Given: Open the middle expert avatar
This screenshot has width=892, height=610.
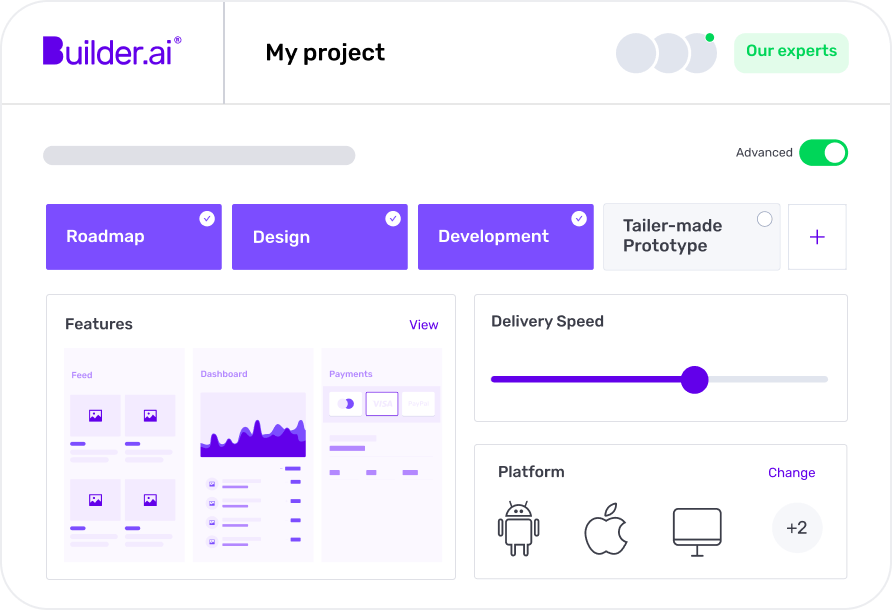Looking at the screenshot, I should [x=670, y=53].
